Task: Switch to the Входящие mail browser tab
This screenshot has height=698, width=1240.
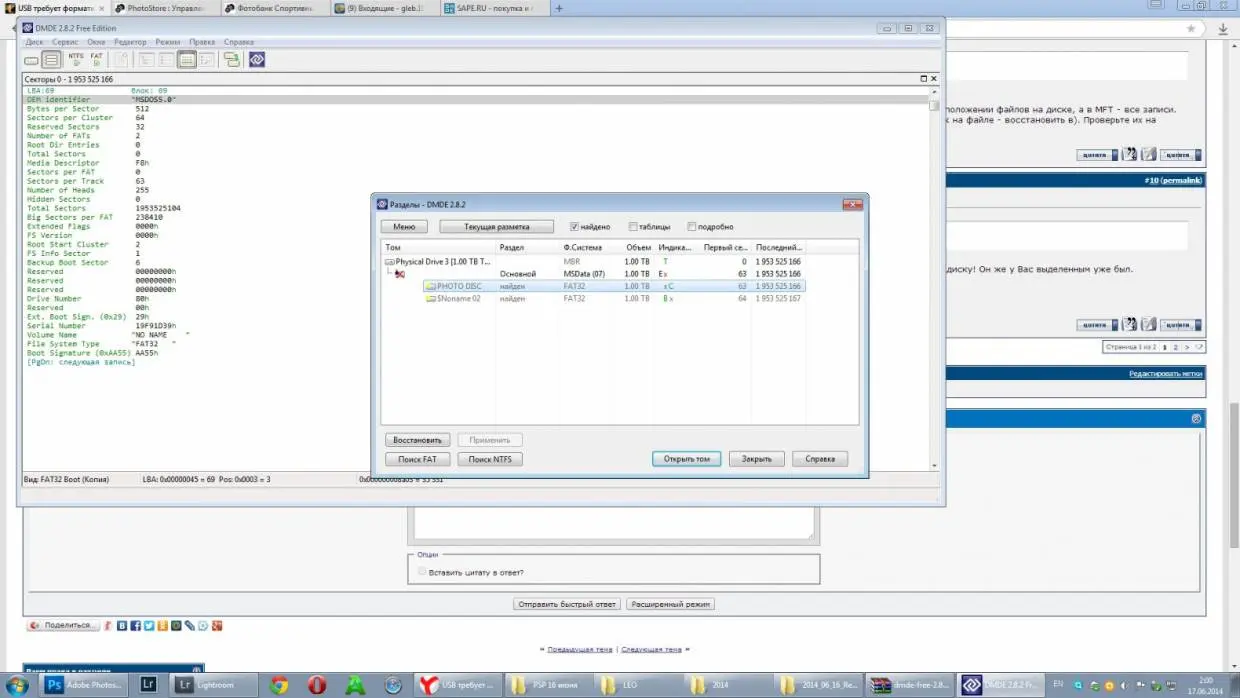Action: [383, 8]
